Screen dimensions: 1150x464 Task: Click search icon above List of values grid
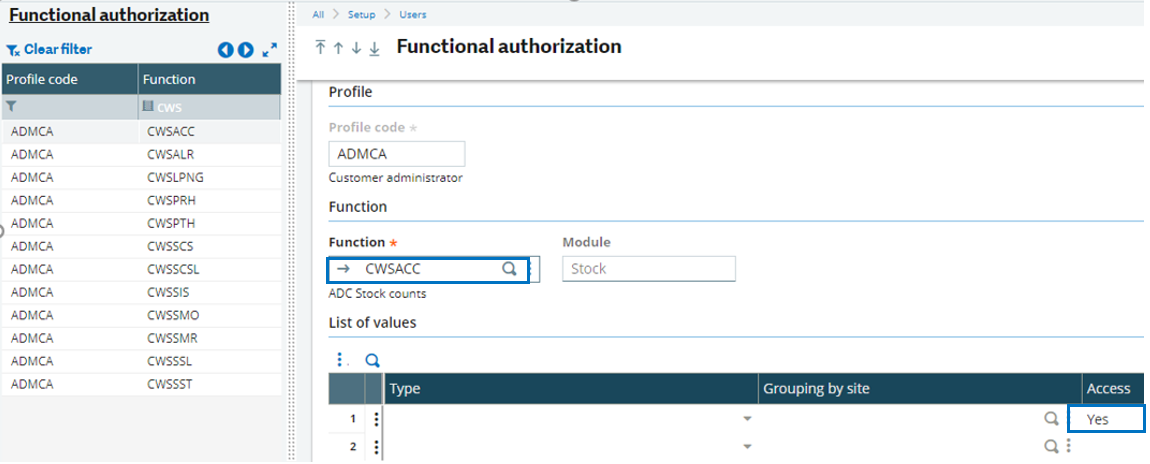coord(372,360)
